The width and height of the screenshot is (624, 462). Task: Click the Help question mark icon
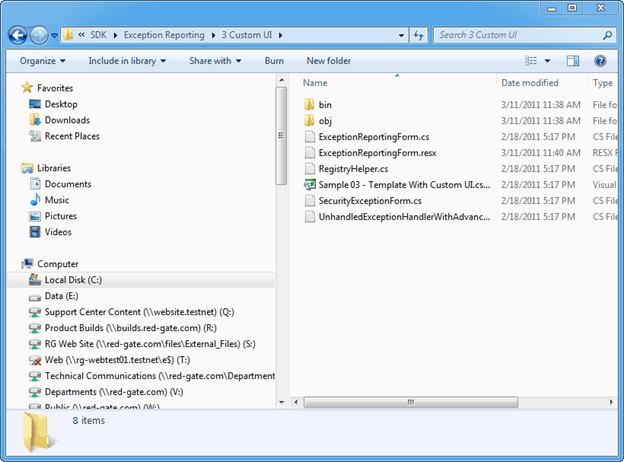(x=600, y=61)
